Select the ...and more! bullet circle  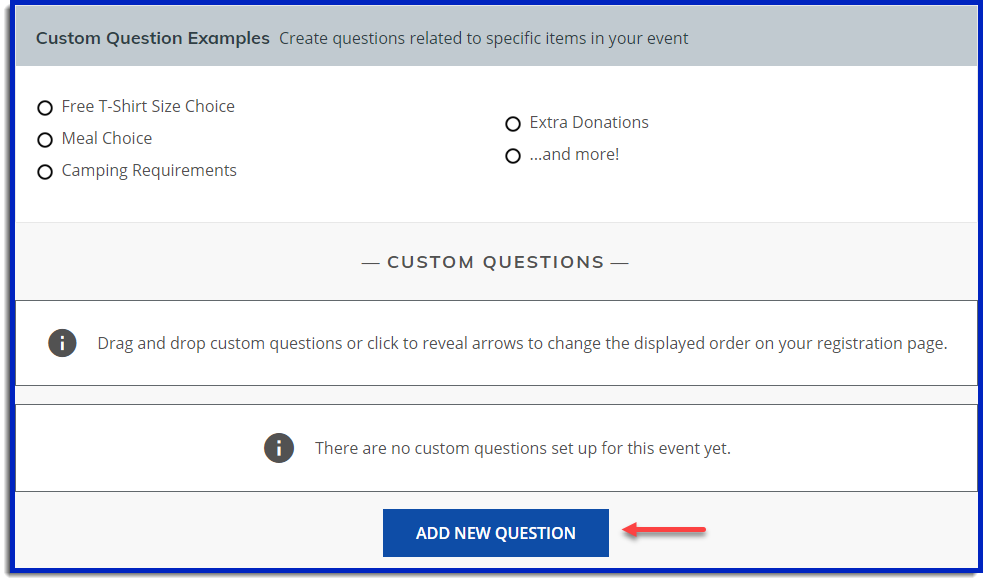tap(513, 156)
